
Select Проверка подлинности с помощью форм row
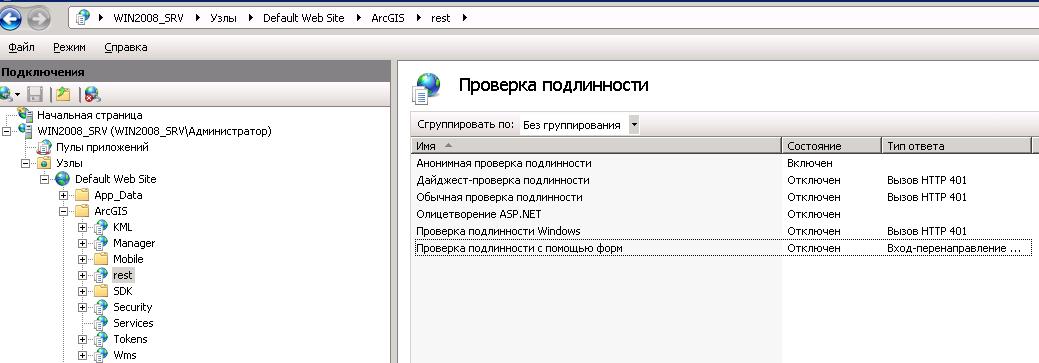723,248
